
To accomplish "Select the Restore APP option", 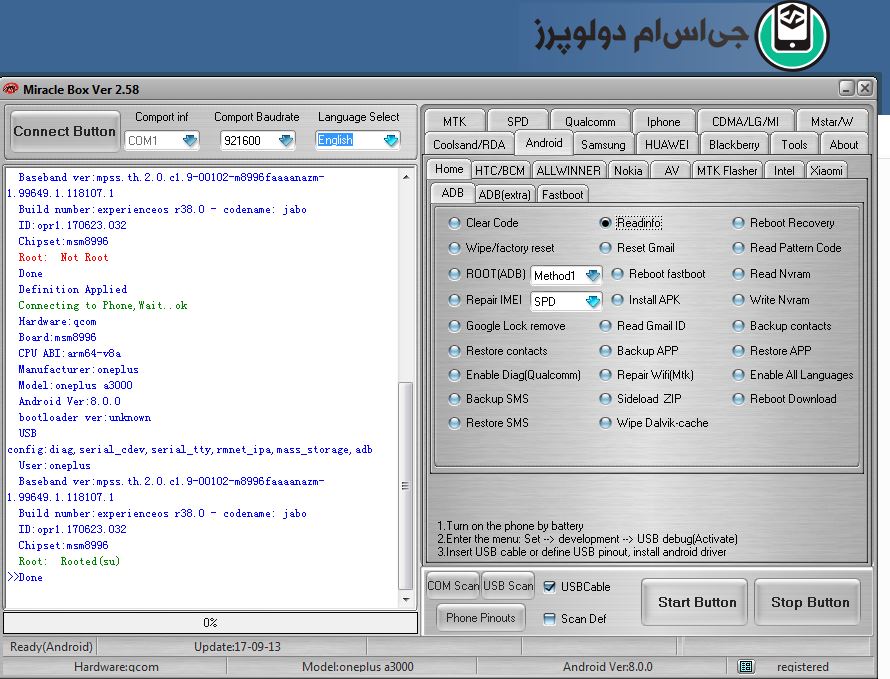I will 738,351.
